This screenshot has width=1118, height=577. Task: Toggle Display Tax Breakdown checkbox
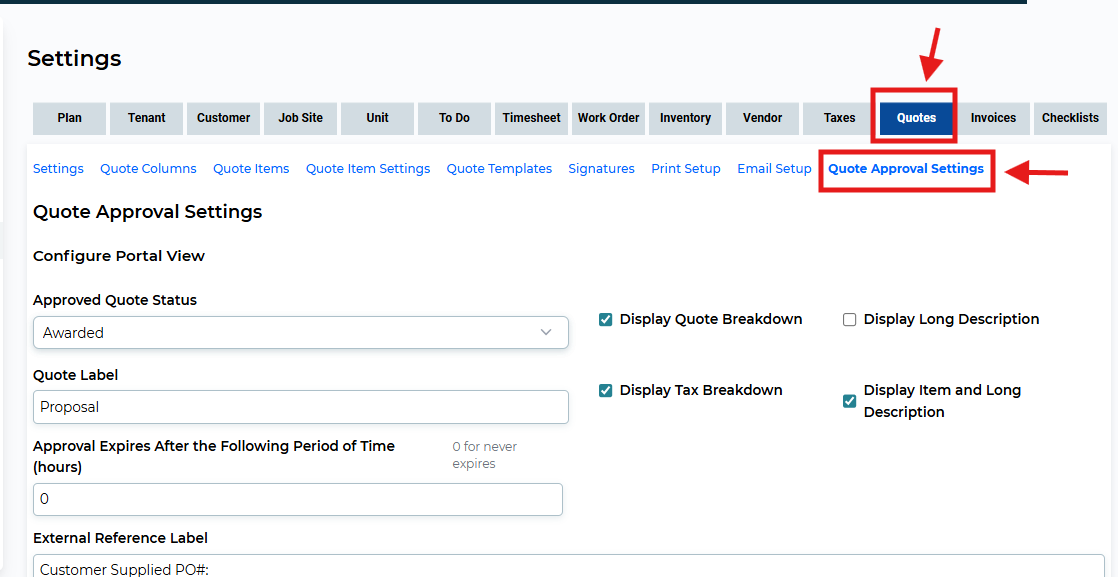coord(605,391)
